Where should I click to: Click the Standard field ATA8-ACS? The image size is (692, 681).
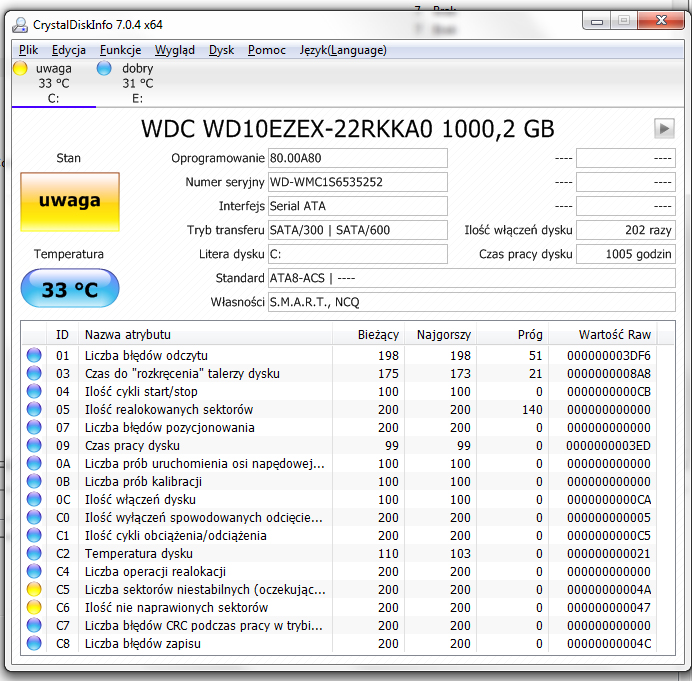point(472,278)
